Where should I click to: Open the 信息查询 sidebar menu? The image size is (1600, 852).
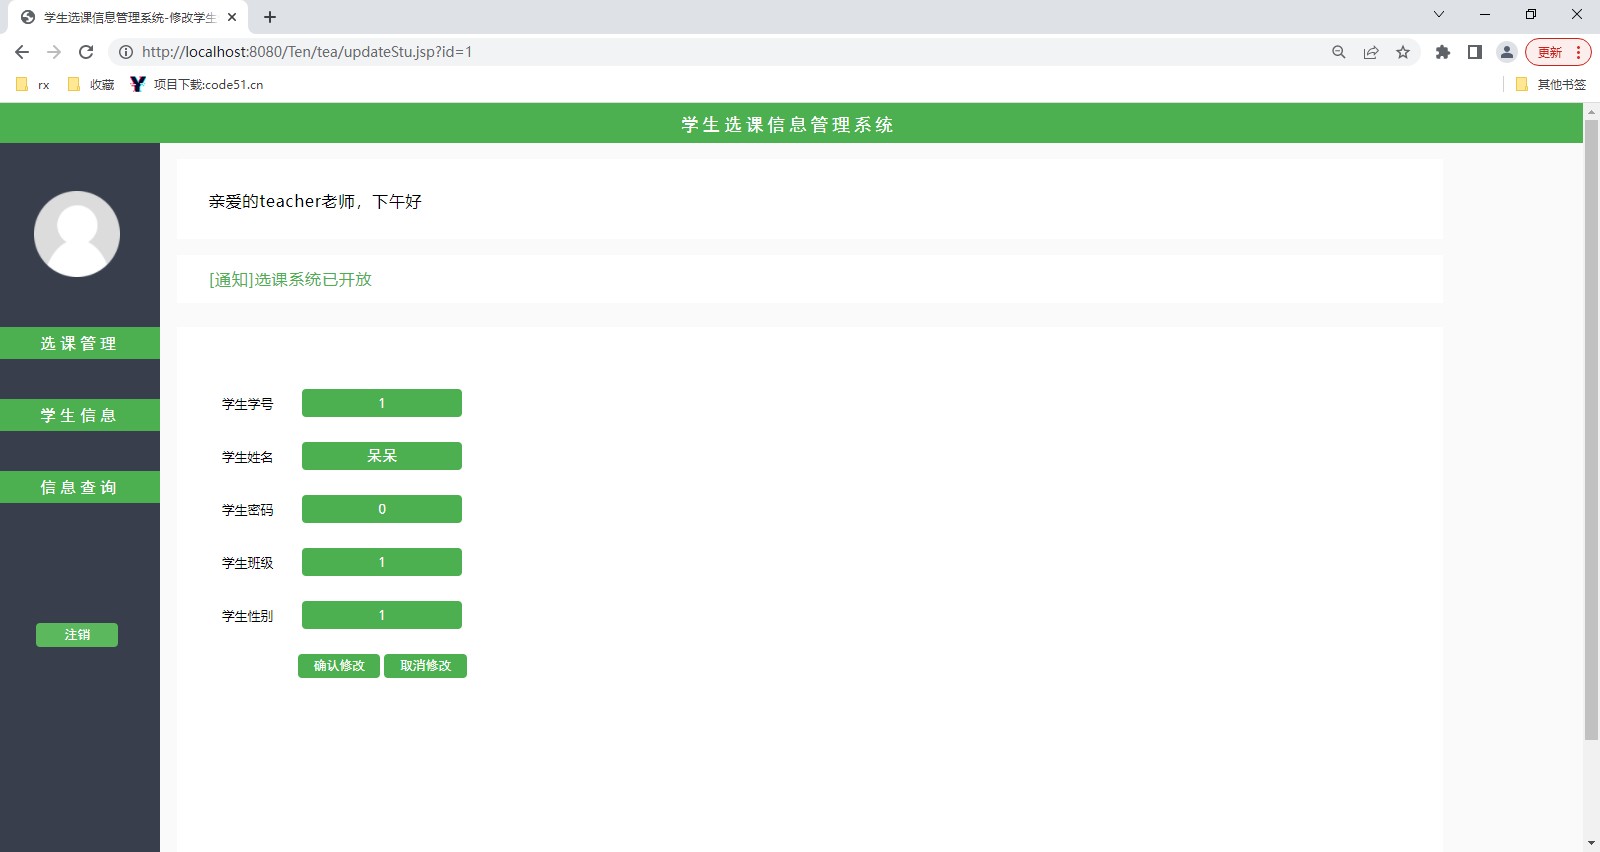point(79,487)
